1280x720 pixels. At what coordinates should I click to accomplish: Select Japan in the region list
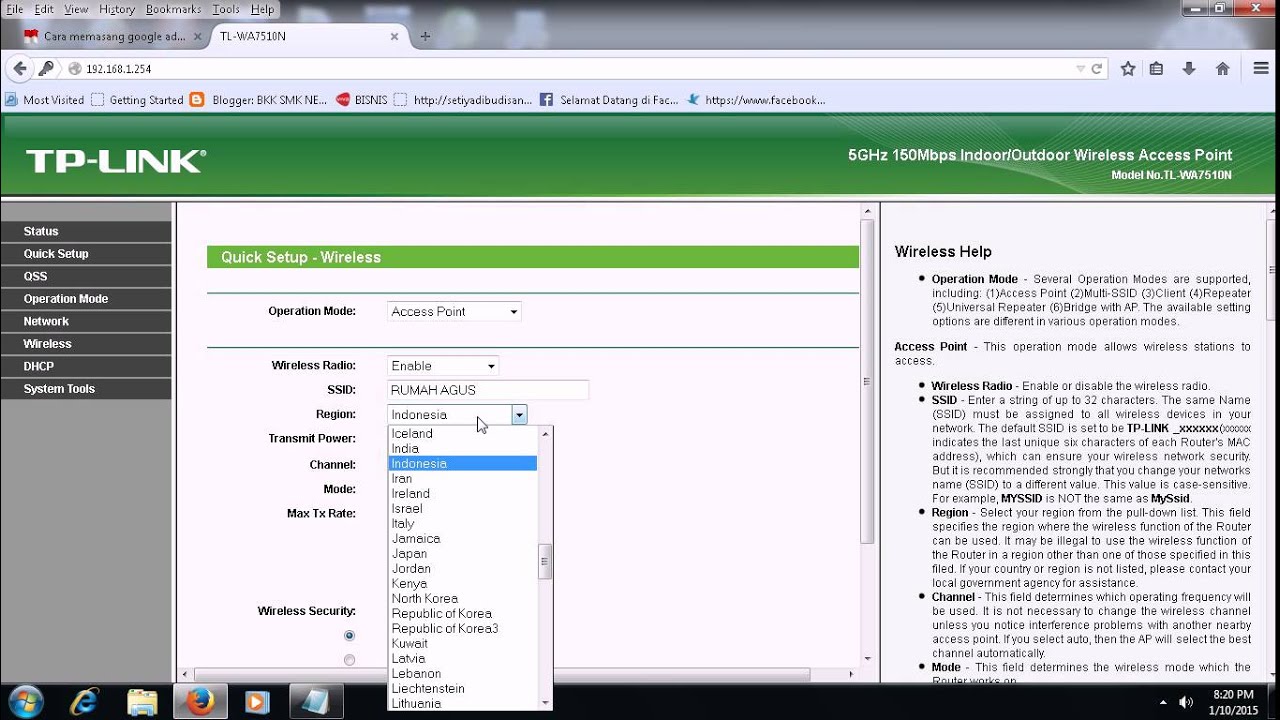click(x=463, y=554)
